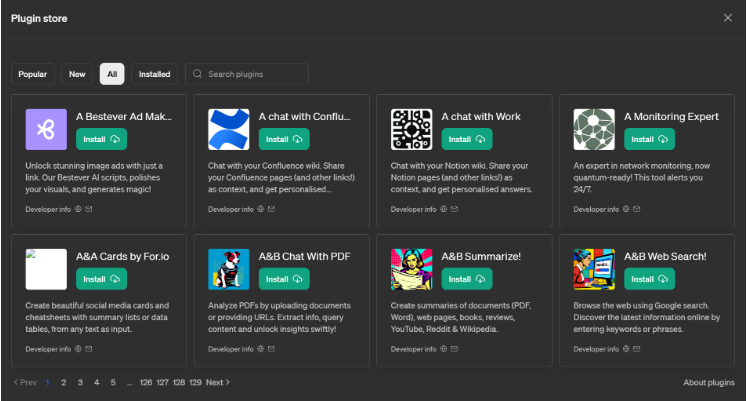Image resolution: width=747 pixels, height=401 pixels.
Task: Go to page 129 in pagination
Action: coord(195,382)
